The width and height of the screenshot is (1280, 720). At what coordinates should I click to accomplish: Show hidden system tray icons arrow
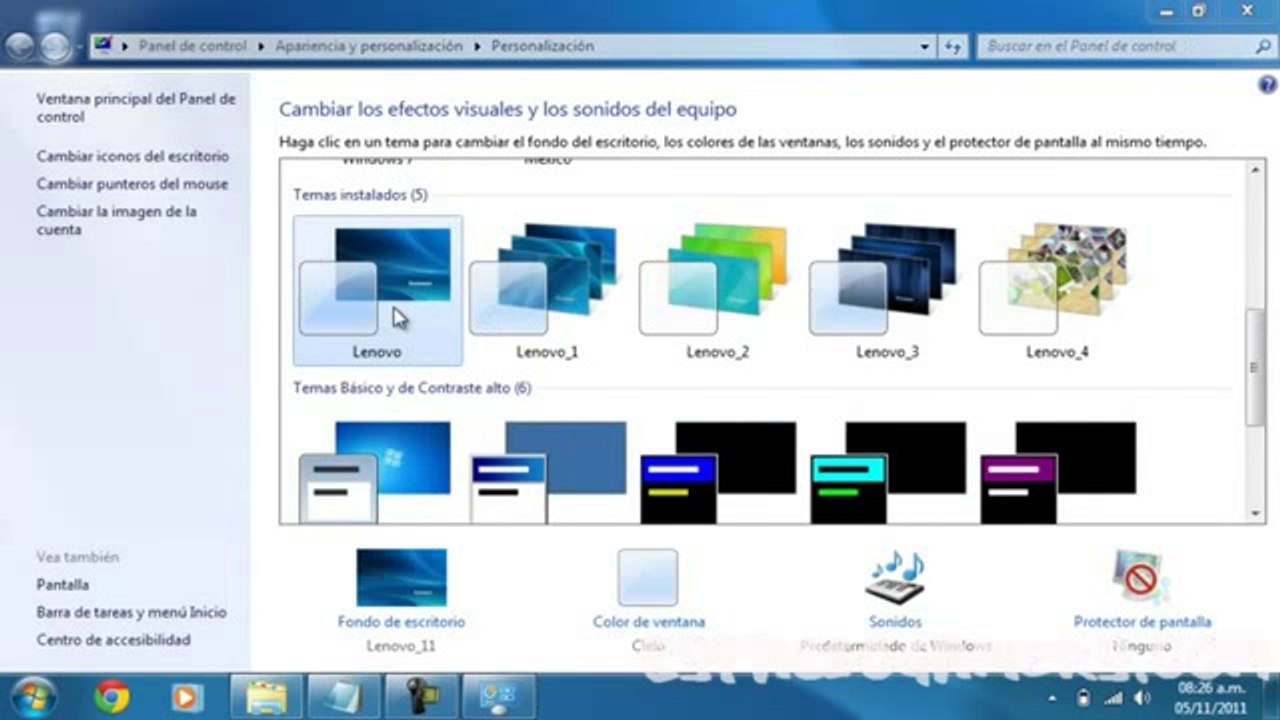click(1054, 697)
